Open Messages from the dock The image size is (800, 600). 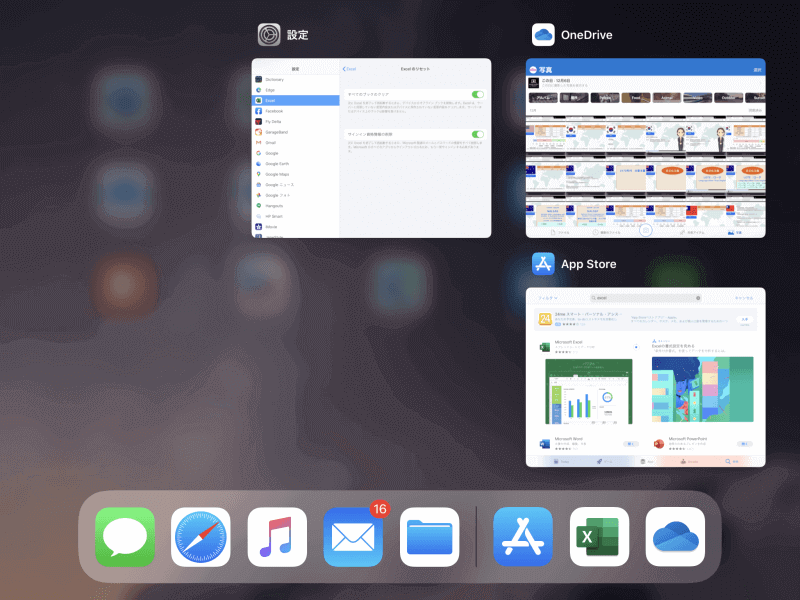click(x=125, y=537)
